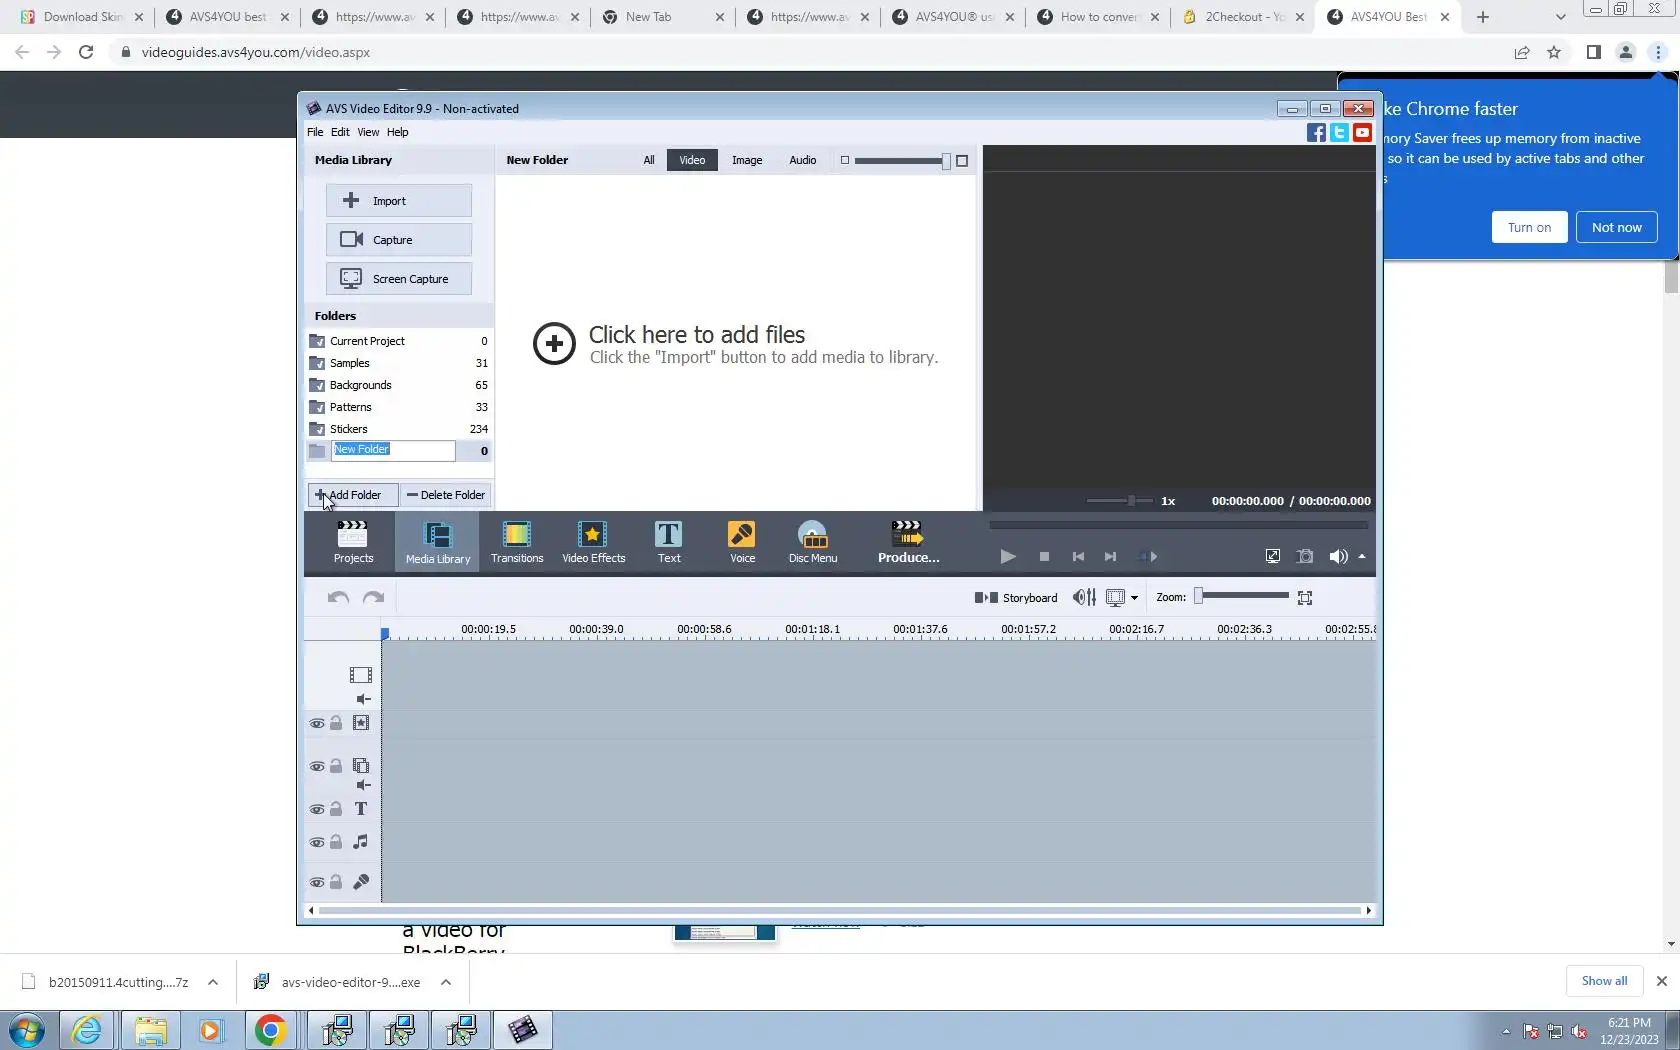The height and width of the screenshot is (1050, 1680).
Task: Open the Edit menu
Action: point(340,132)
